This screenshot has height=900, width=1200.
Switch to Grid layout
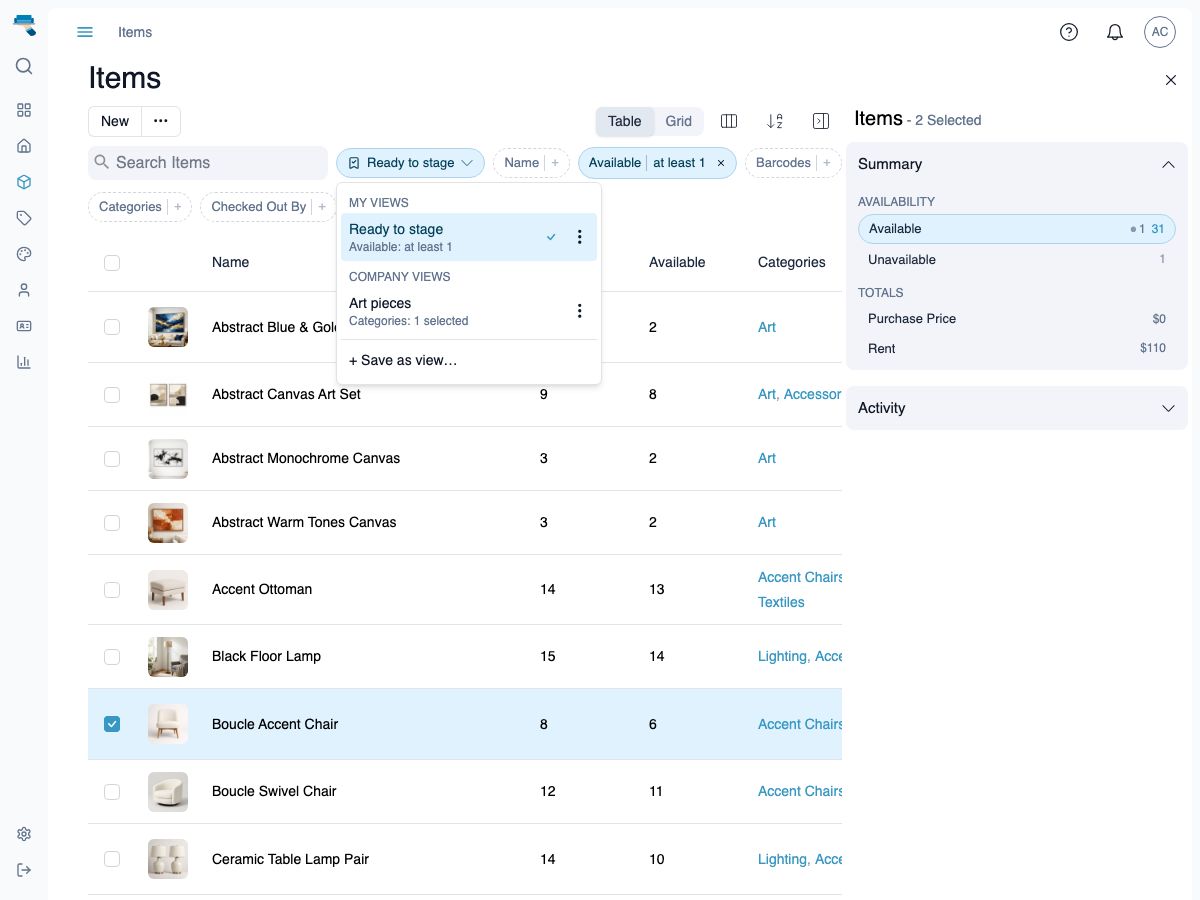click(679, 121)
